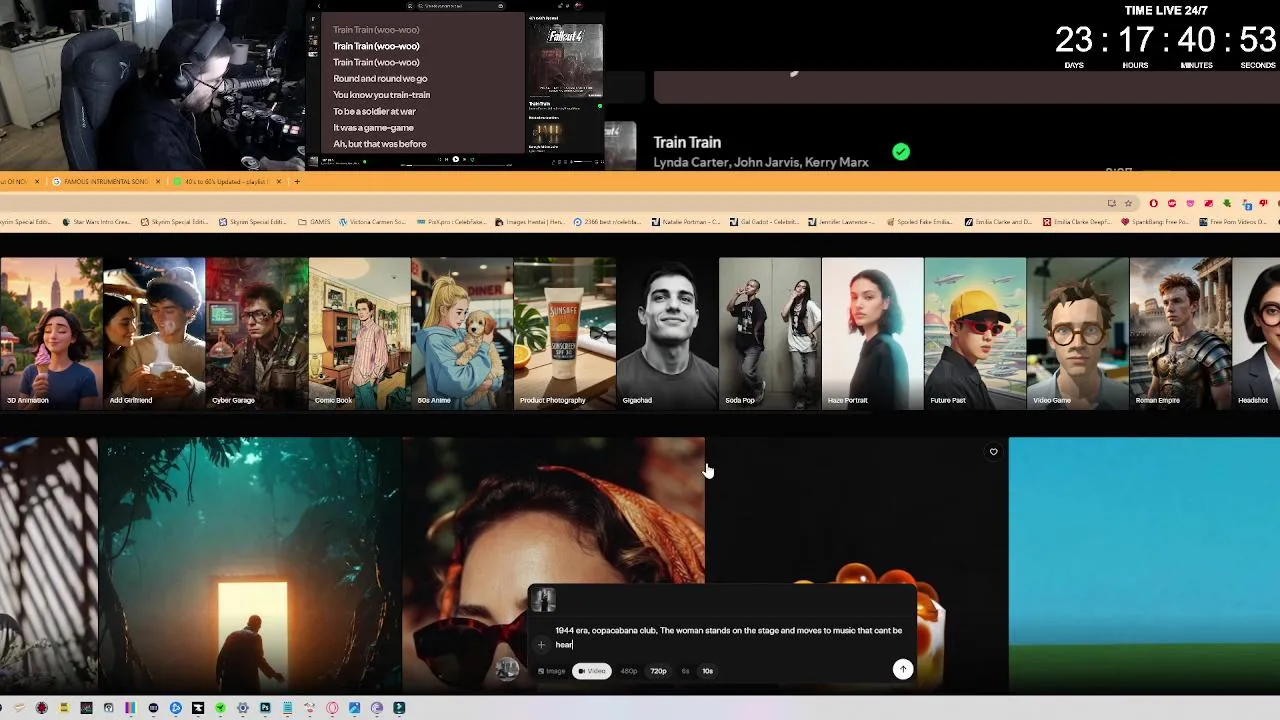The height and width of the screenshot is (720, 1280).
Task: Select the Future Past style preset
Action: pos(975,333)
